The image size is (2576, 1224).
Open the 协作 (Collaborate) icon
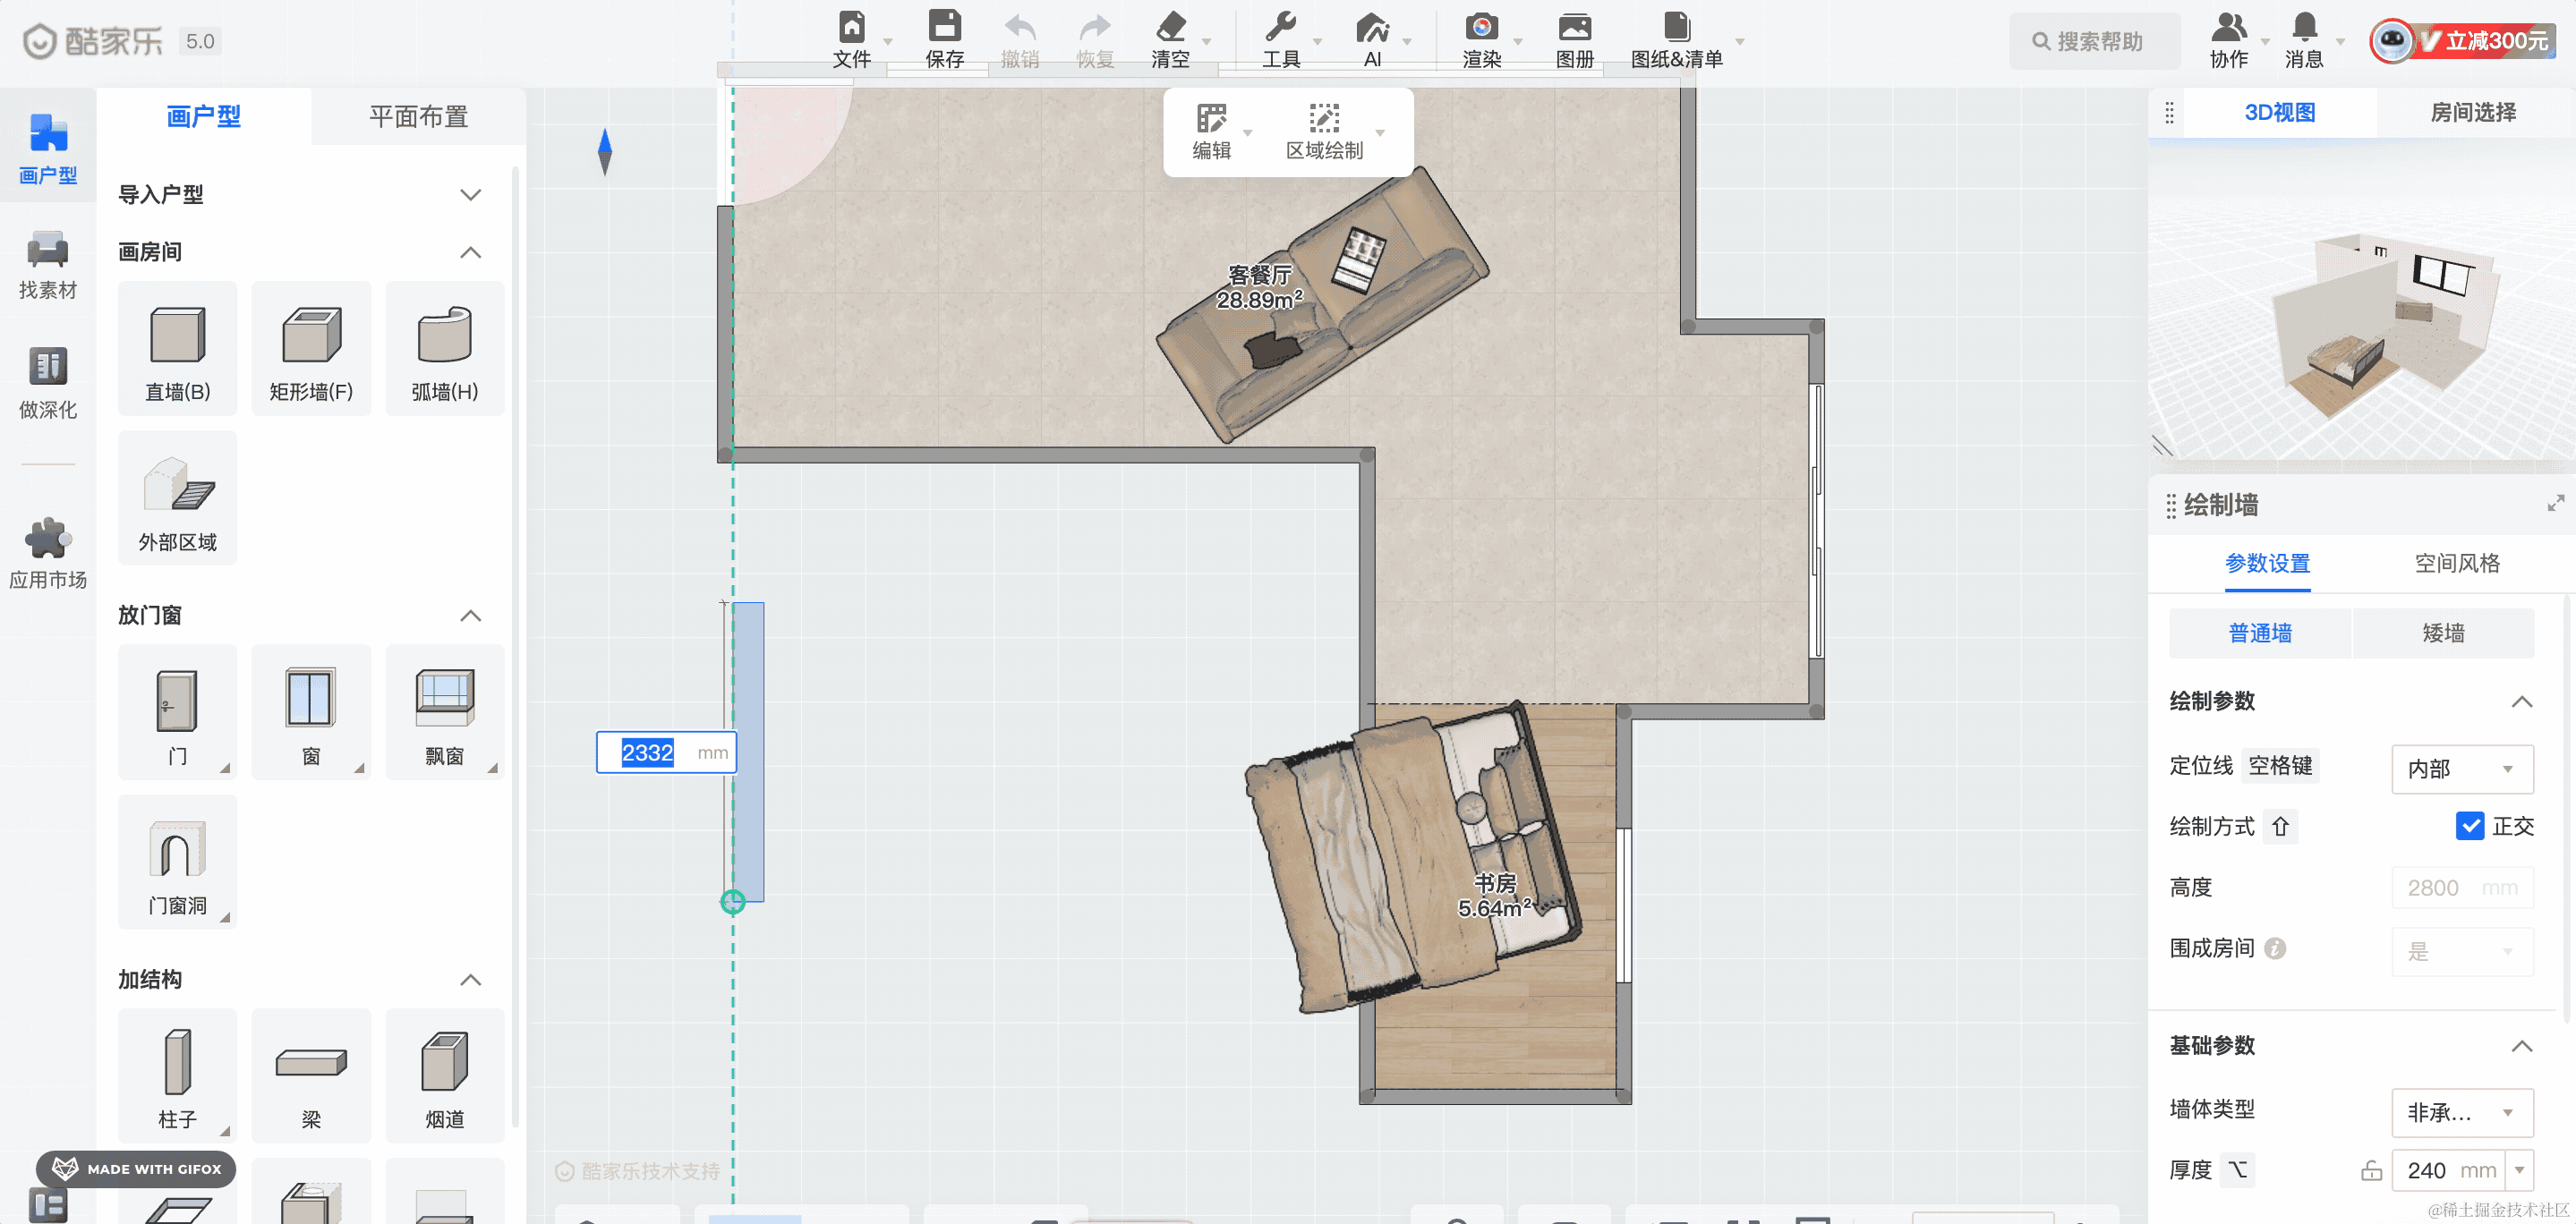click(x=2229, y=27)
